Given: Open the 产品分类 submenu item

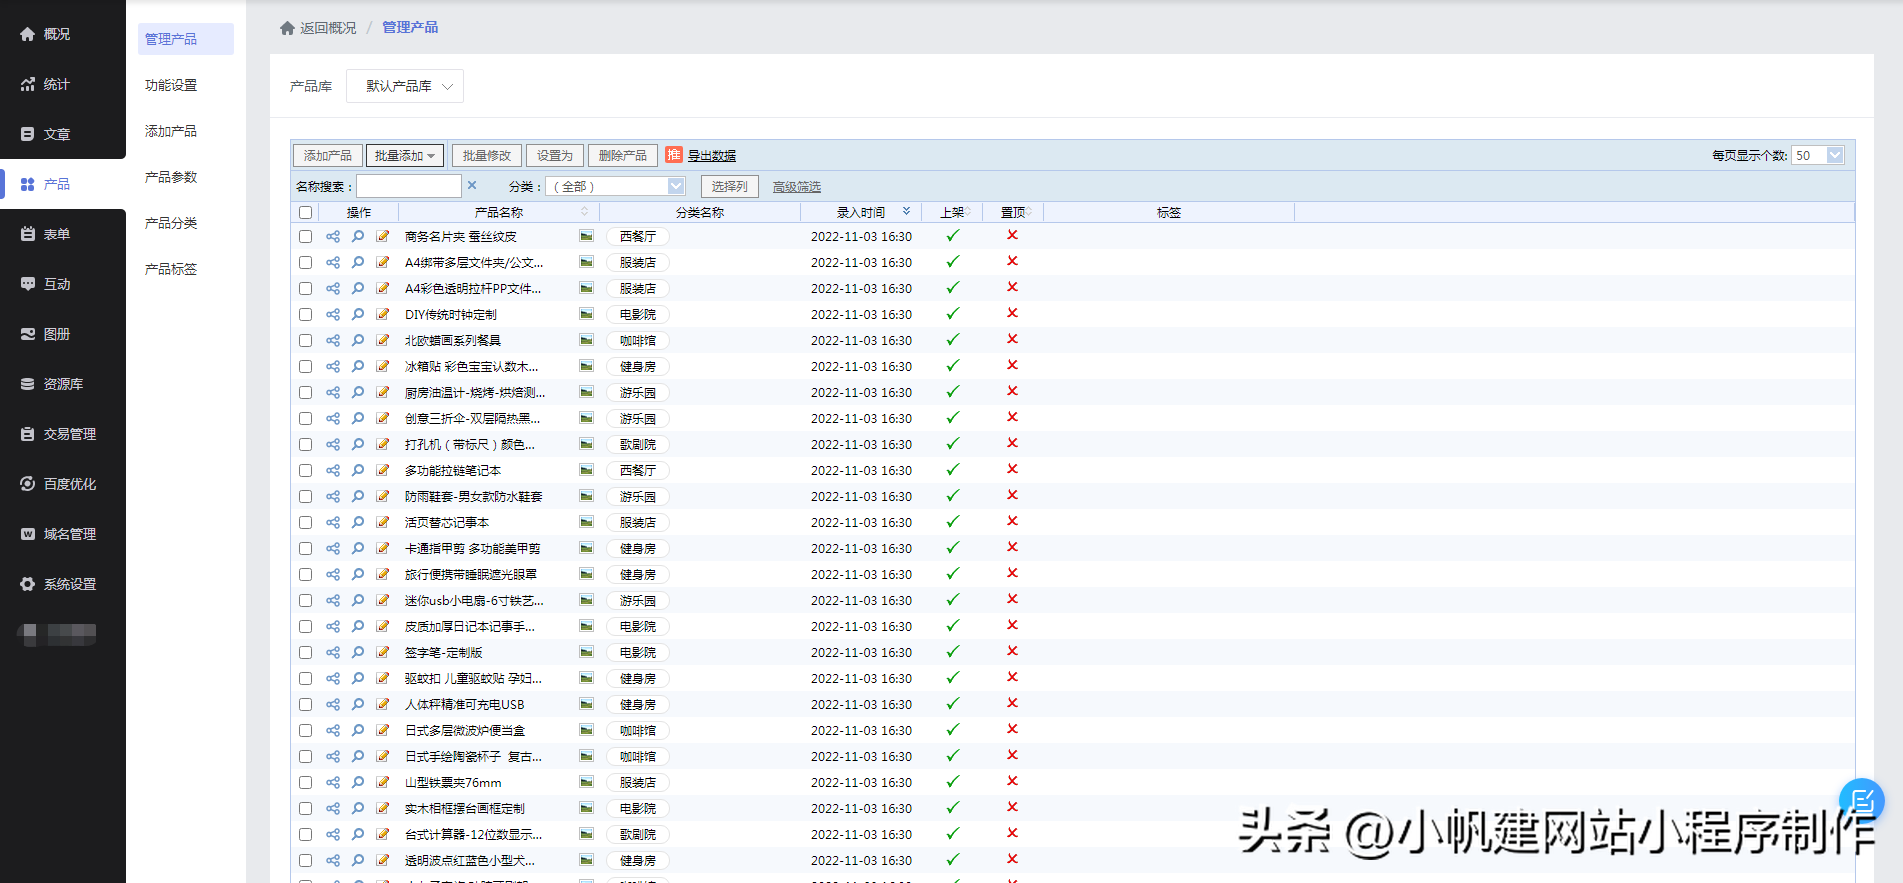Looking at the screenshot, I should coord(171,223).
